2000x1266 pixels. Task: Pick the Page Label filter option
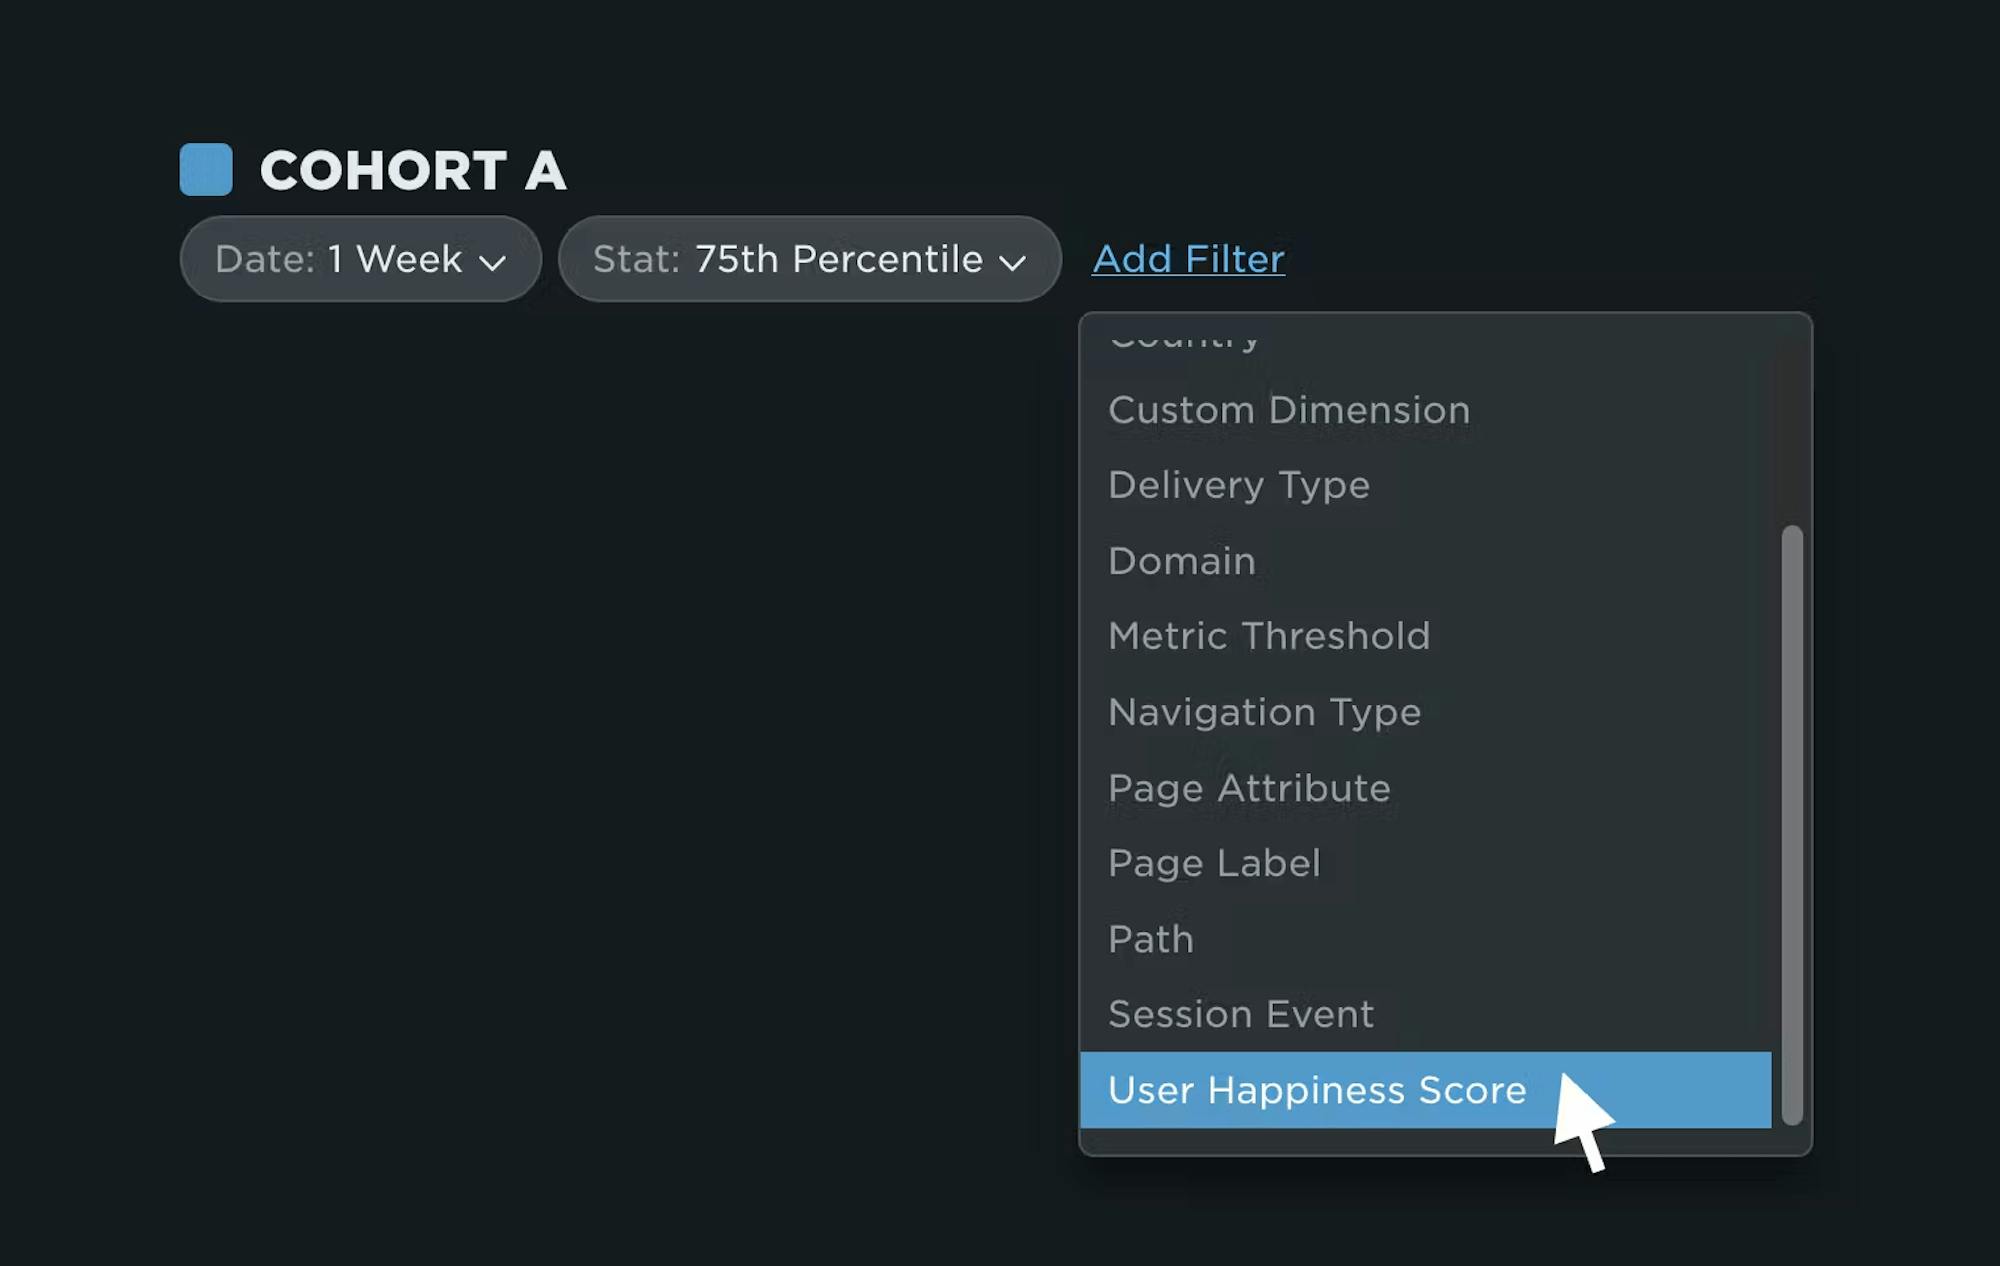1214,863
